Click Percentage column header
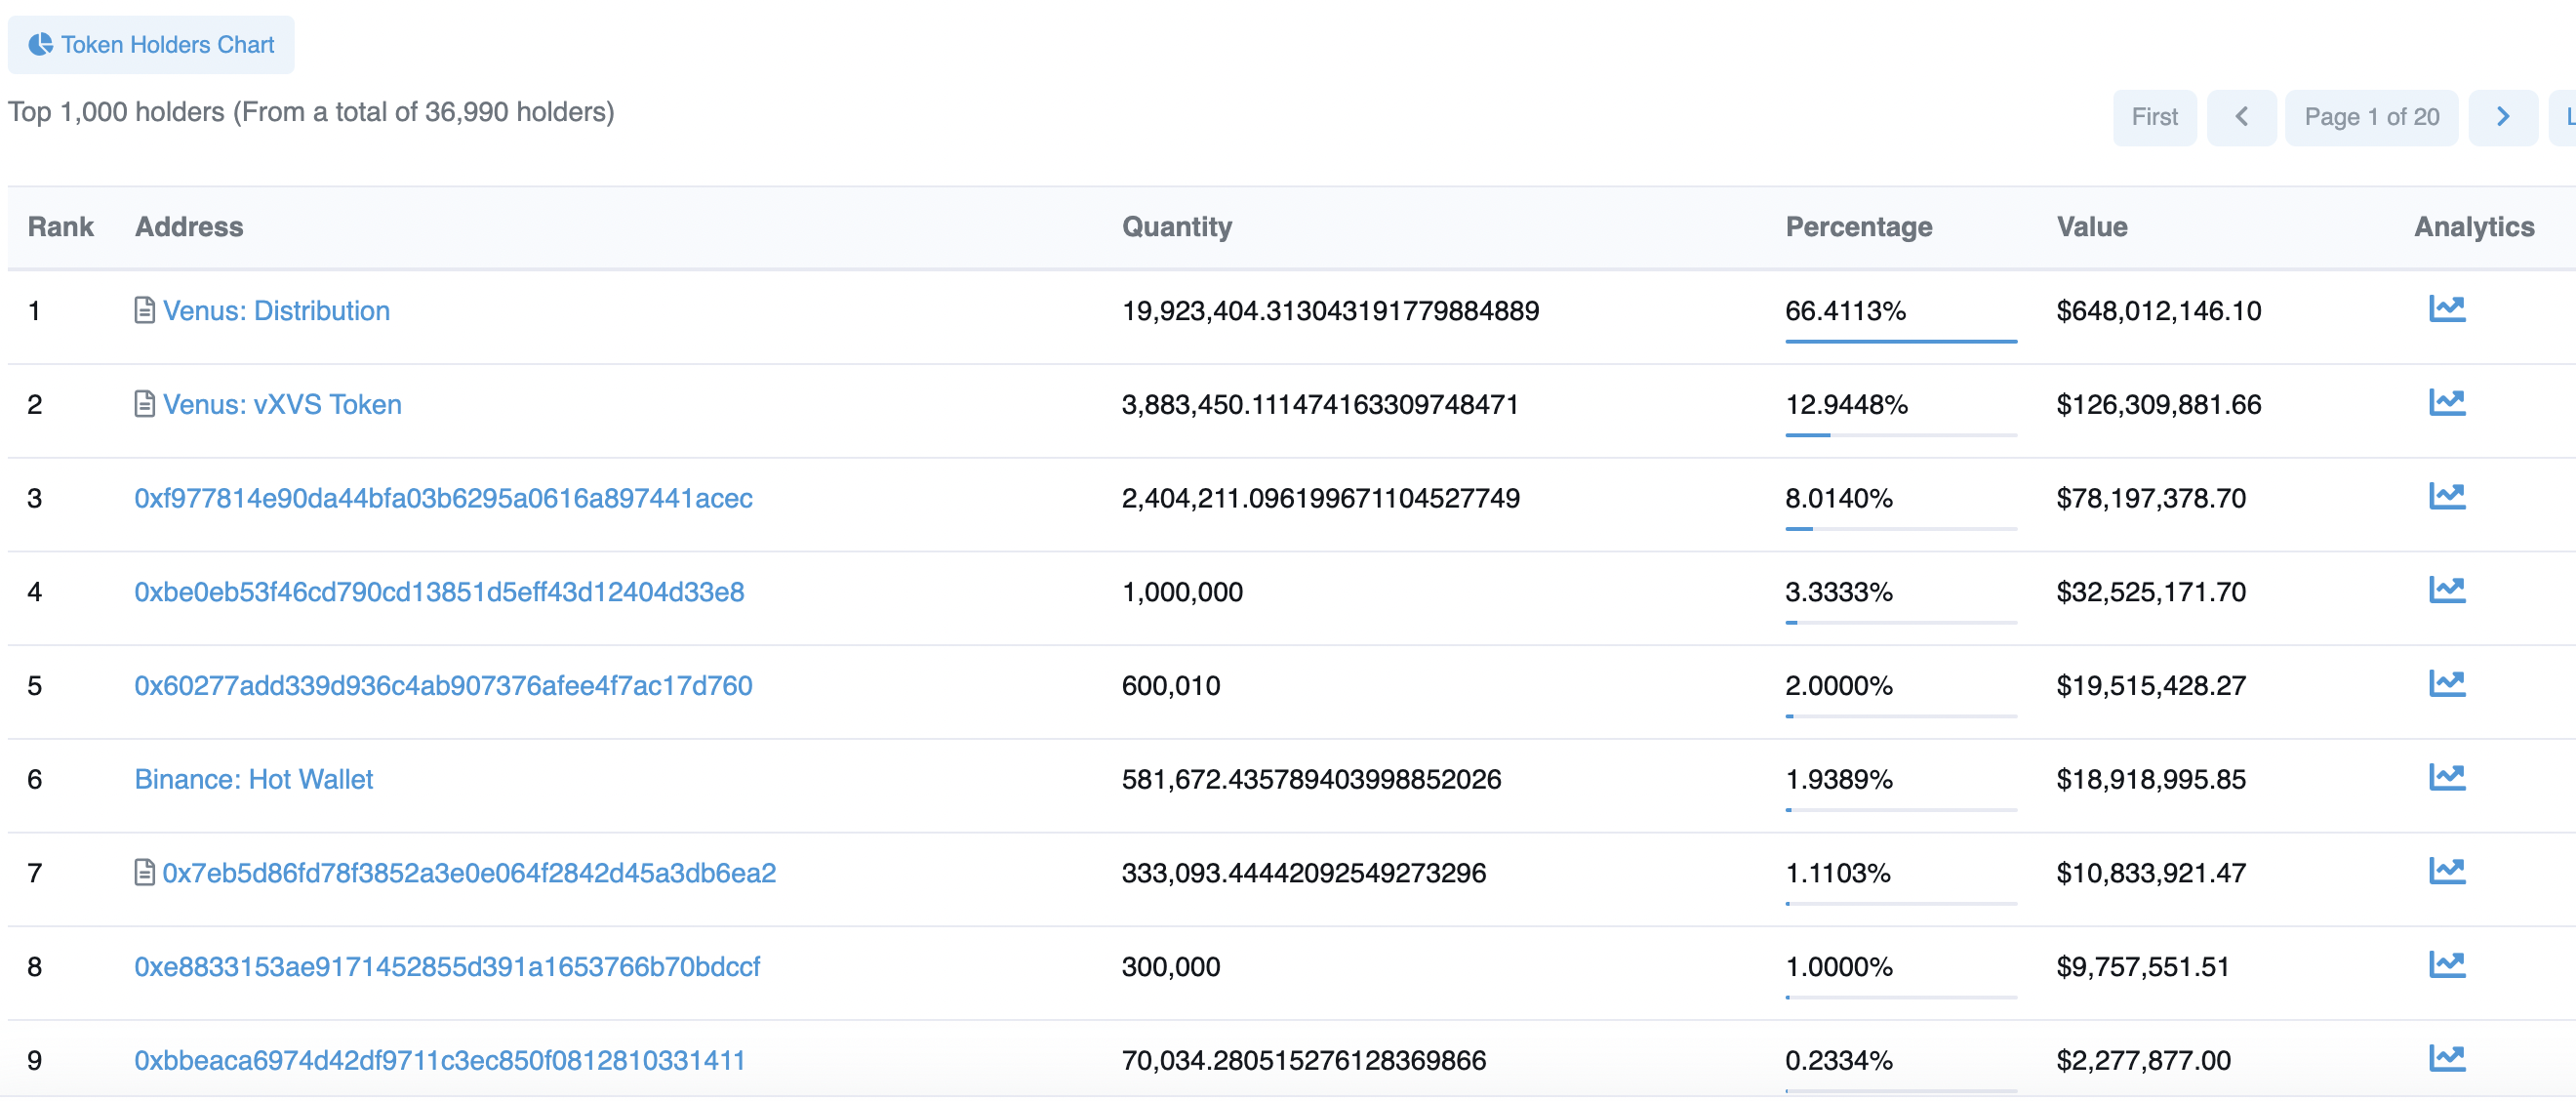 tap(1858, 227)
